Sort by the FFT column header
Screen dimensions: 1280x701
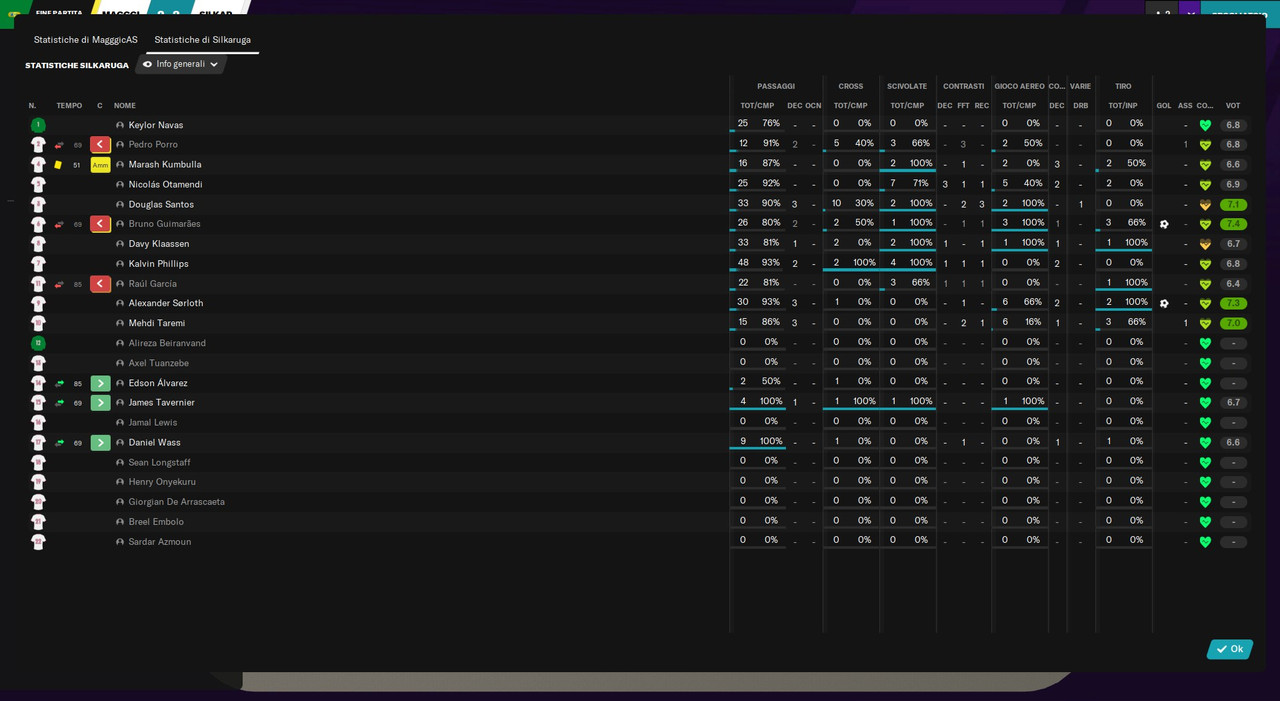963,106
